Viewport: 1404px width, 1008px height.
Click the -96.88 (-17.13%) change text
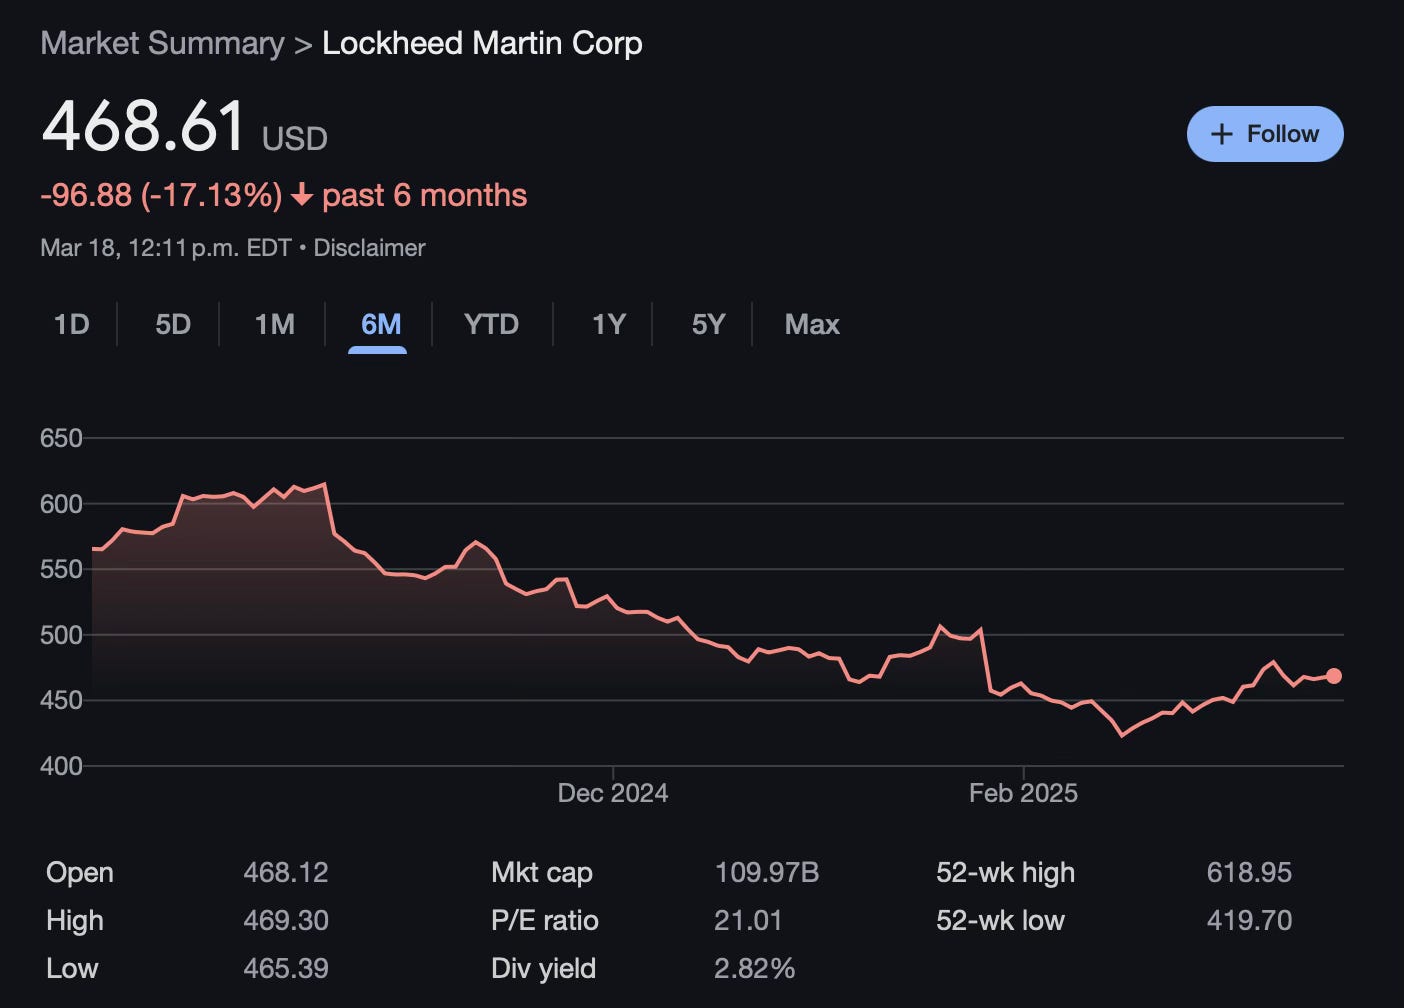tap(161, 194)
